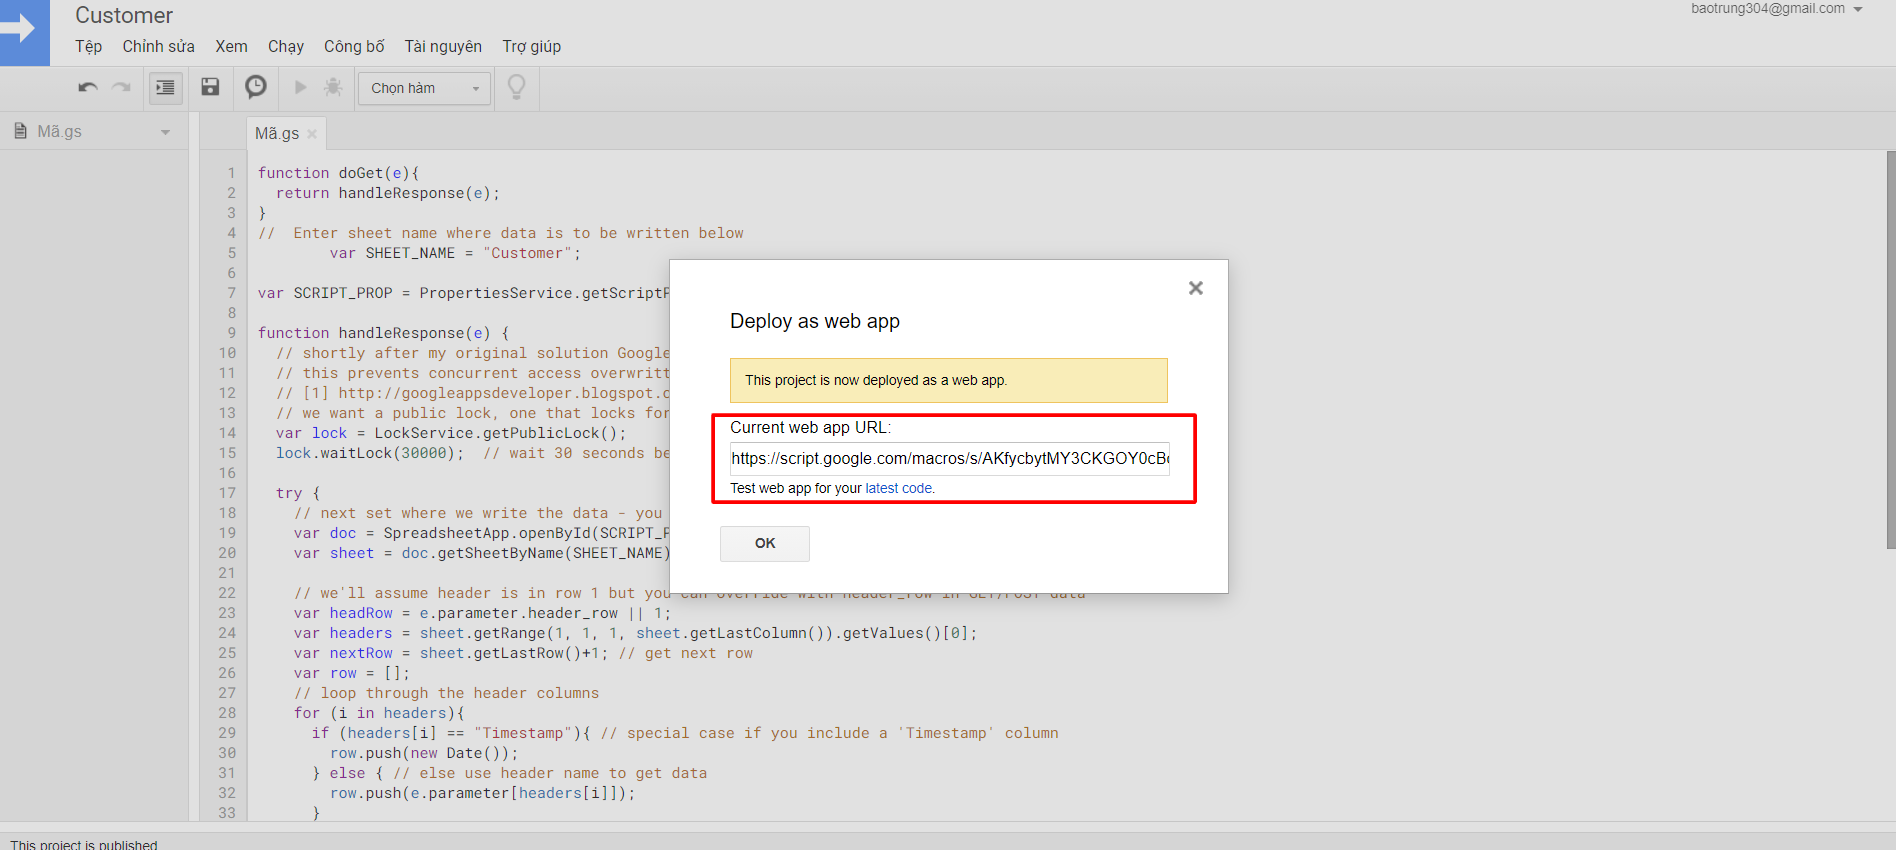The height and width of the screenshot is (850, 1896).
Task: Click the redo arrow icon
Action: coord(121,88)
